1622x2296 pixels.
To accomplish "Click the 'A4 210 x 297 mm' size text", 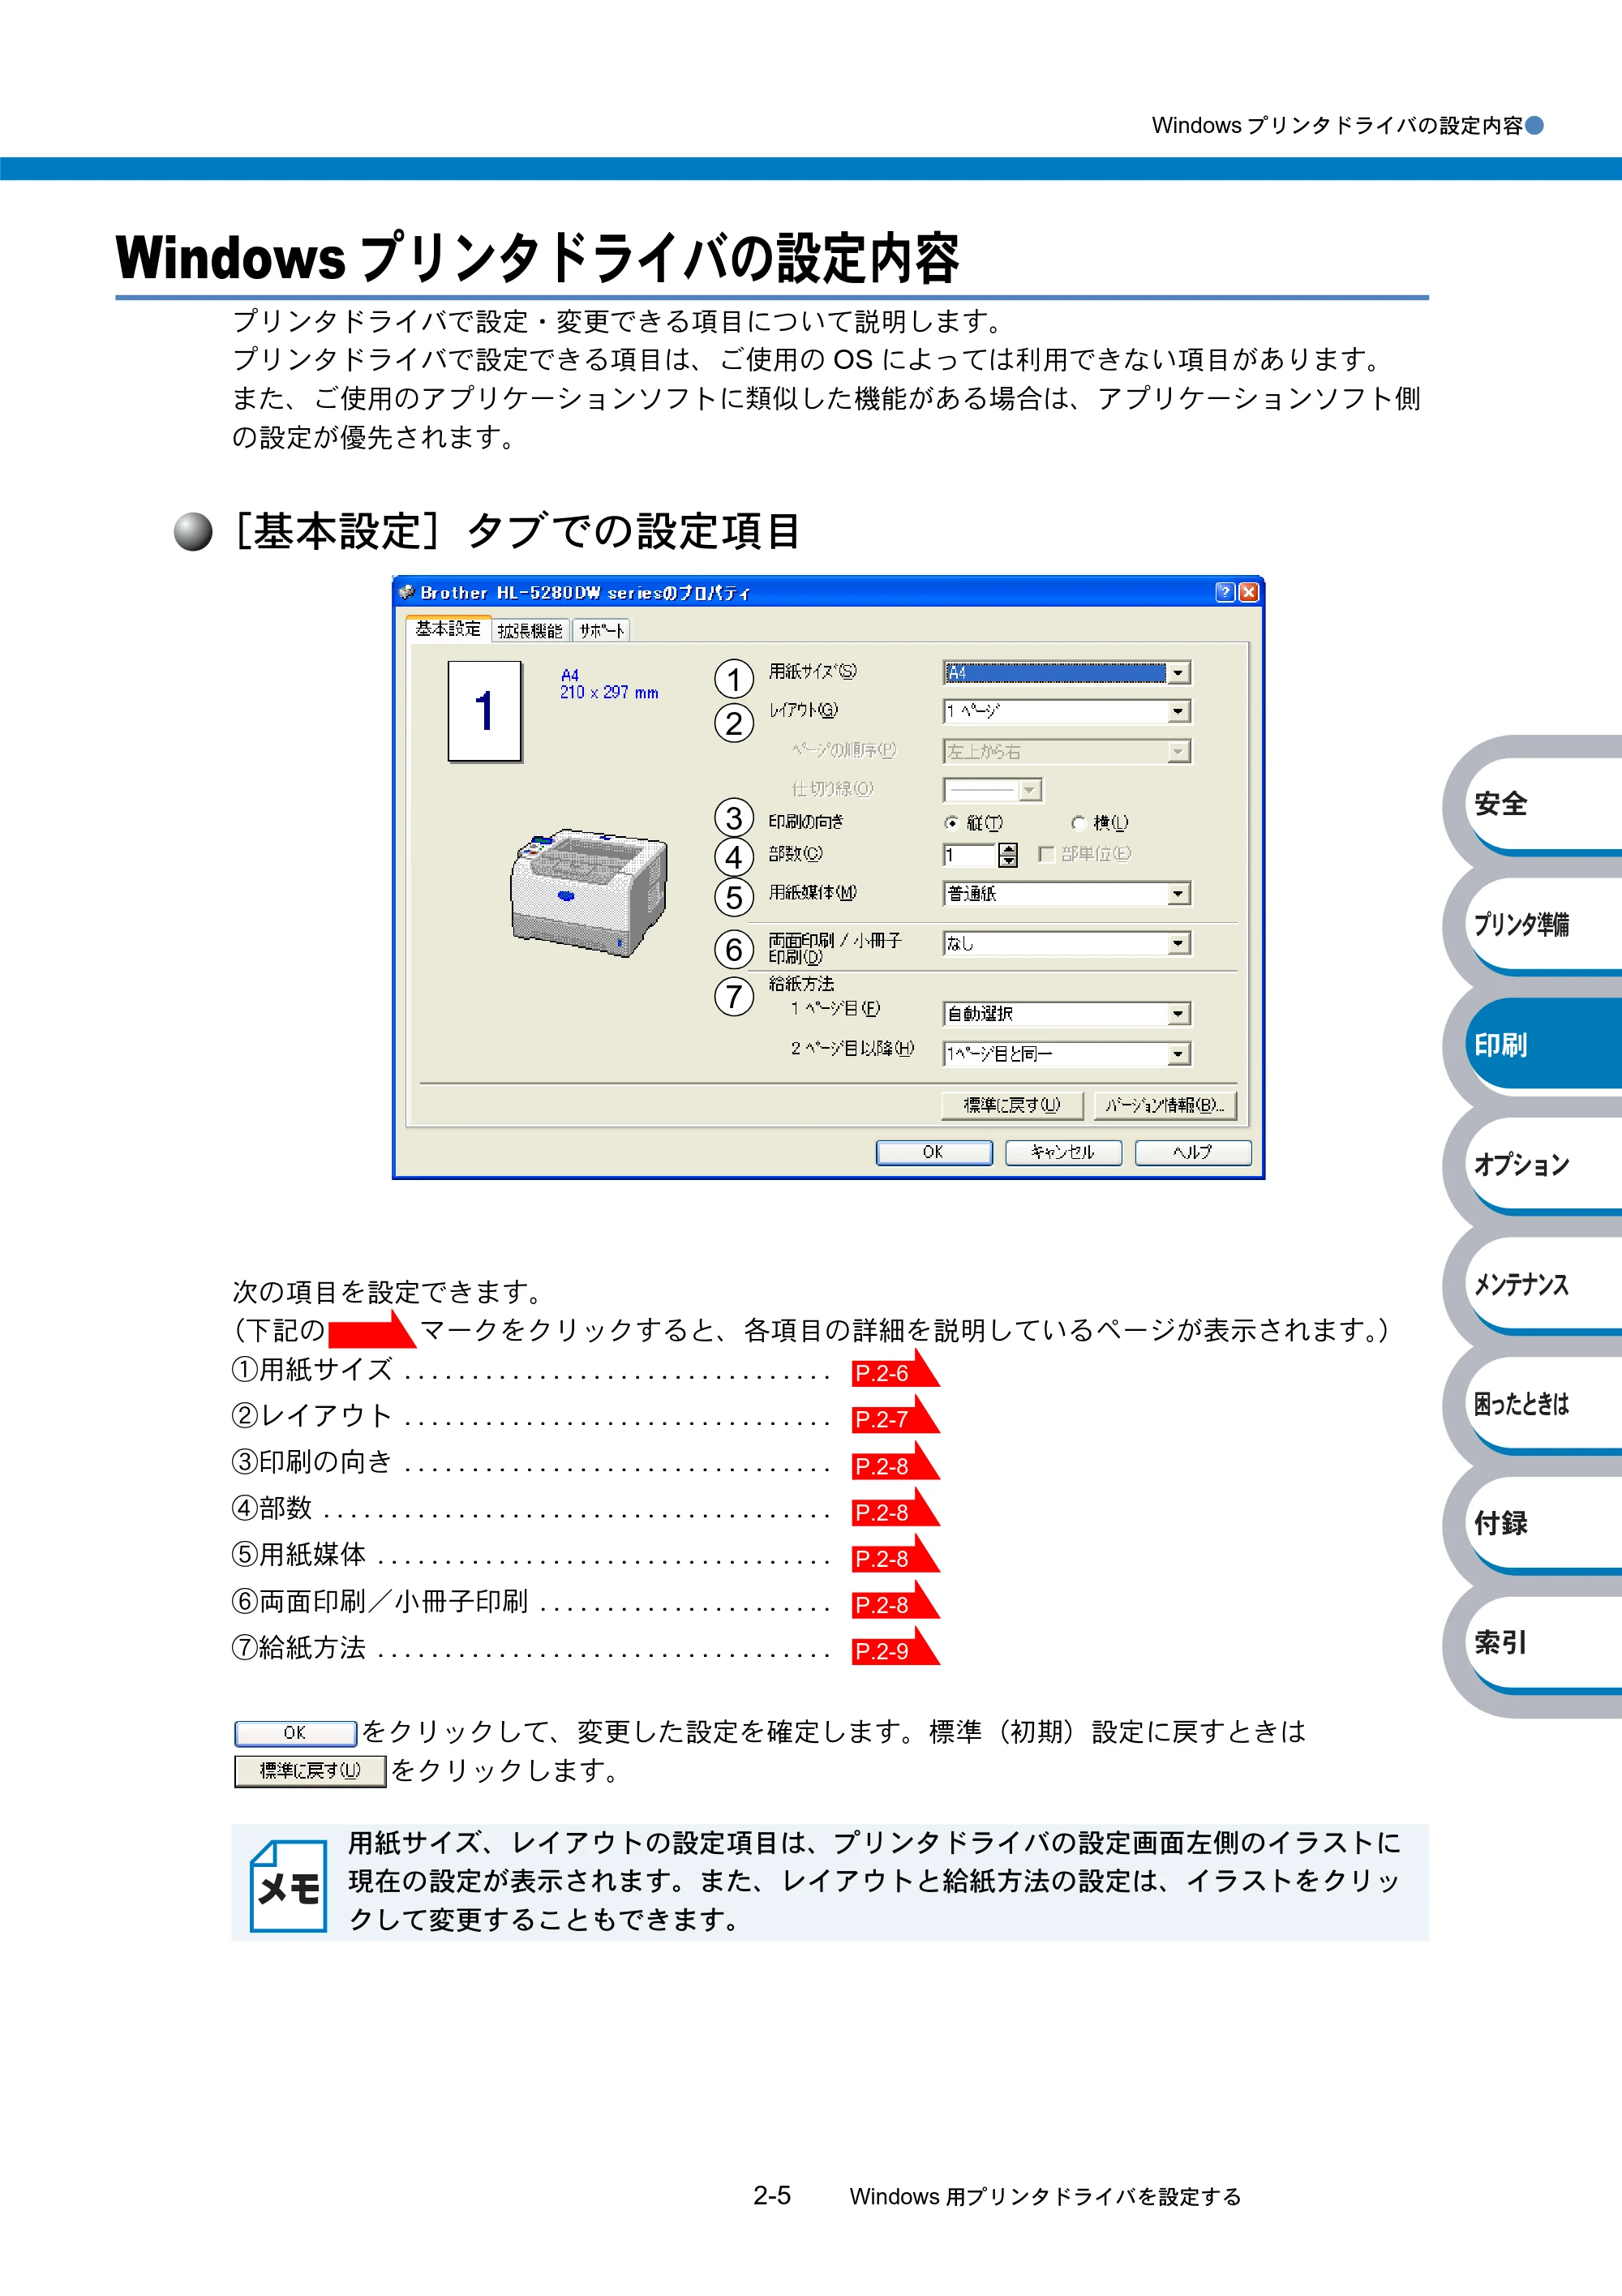I will coord(609,684).
